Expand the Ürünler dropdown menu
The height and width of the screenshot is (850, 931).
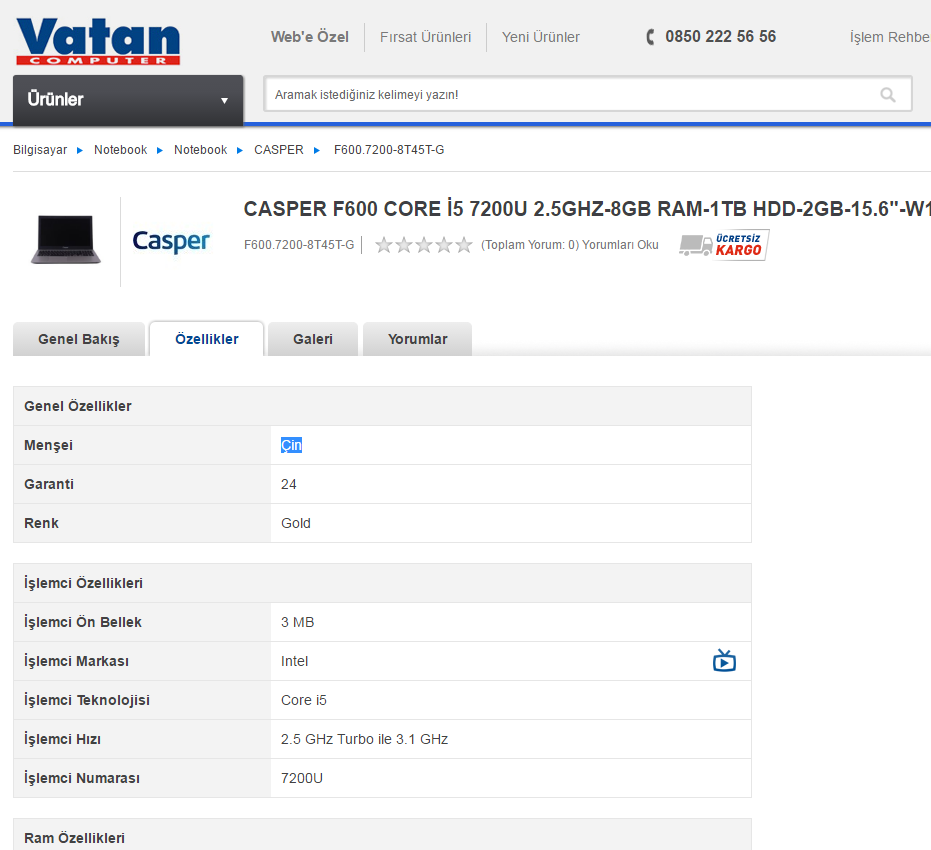[128, 99]
